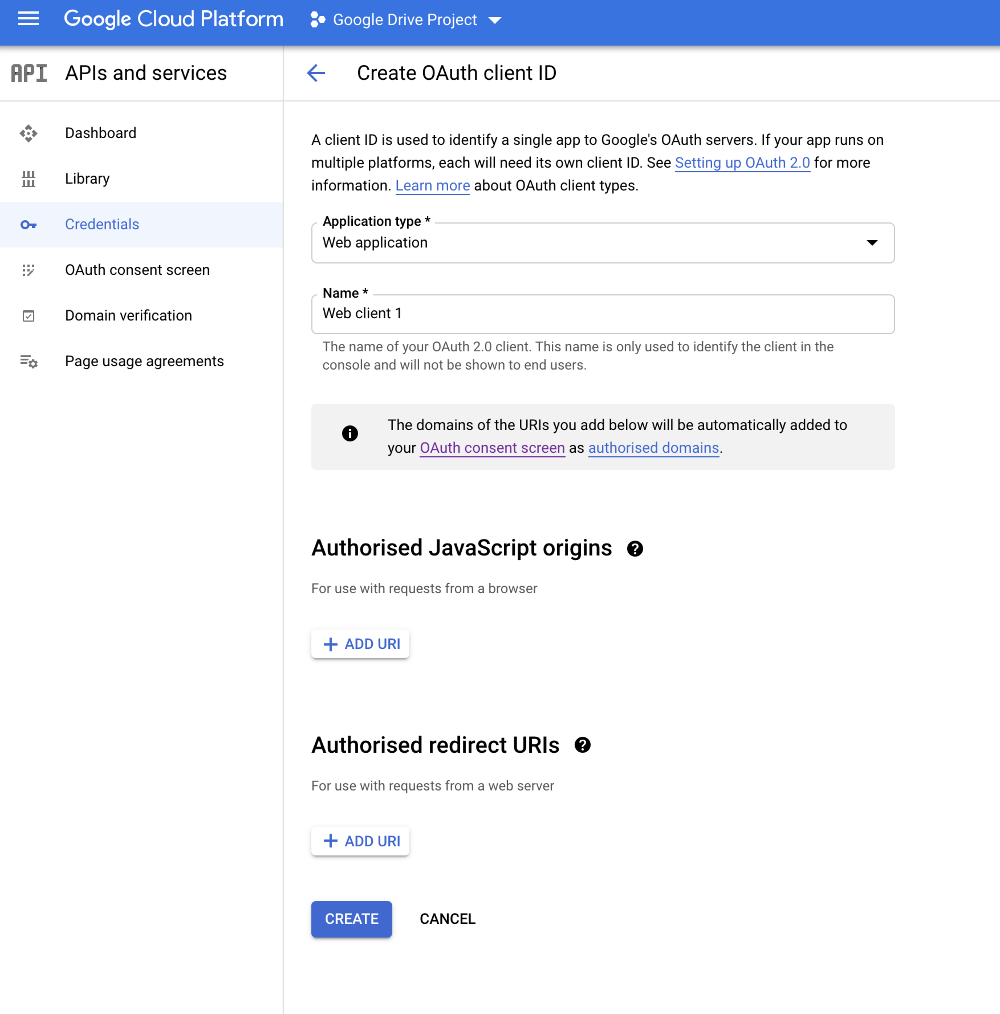Click the OAuth consent screen icon
This screenshot has height=1014, width=1000.
pyautogui.click(x=28, y=270)
